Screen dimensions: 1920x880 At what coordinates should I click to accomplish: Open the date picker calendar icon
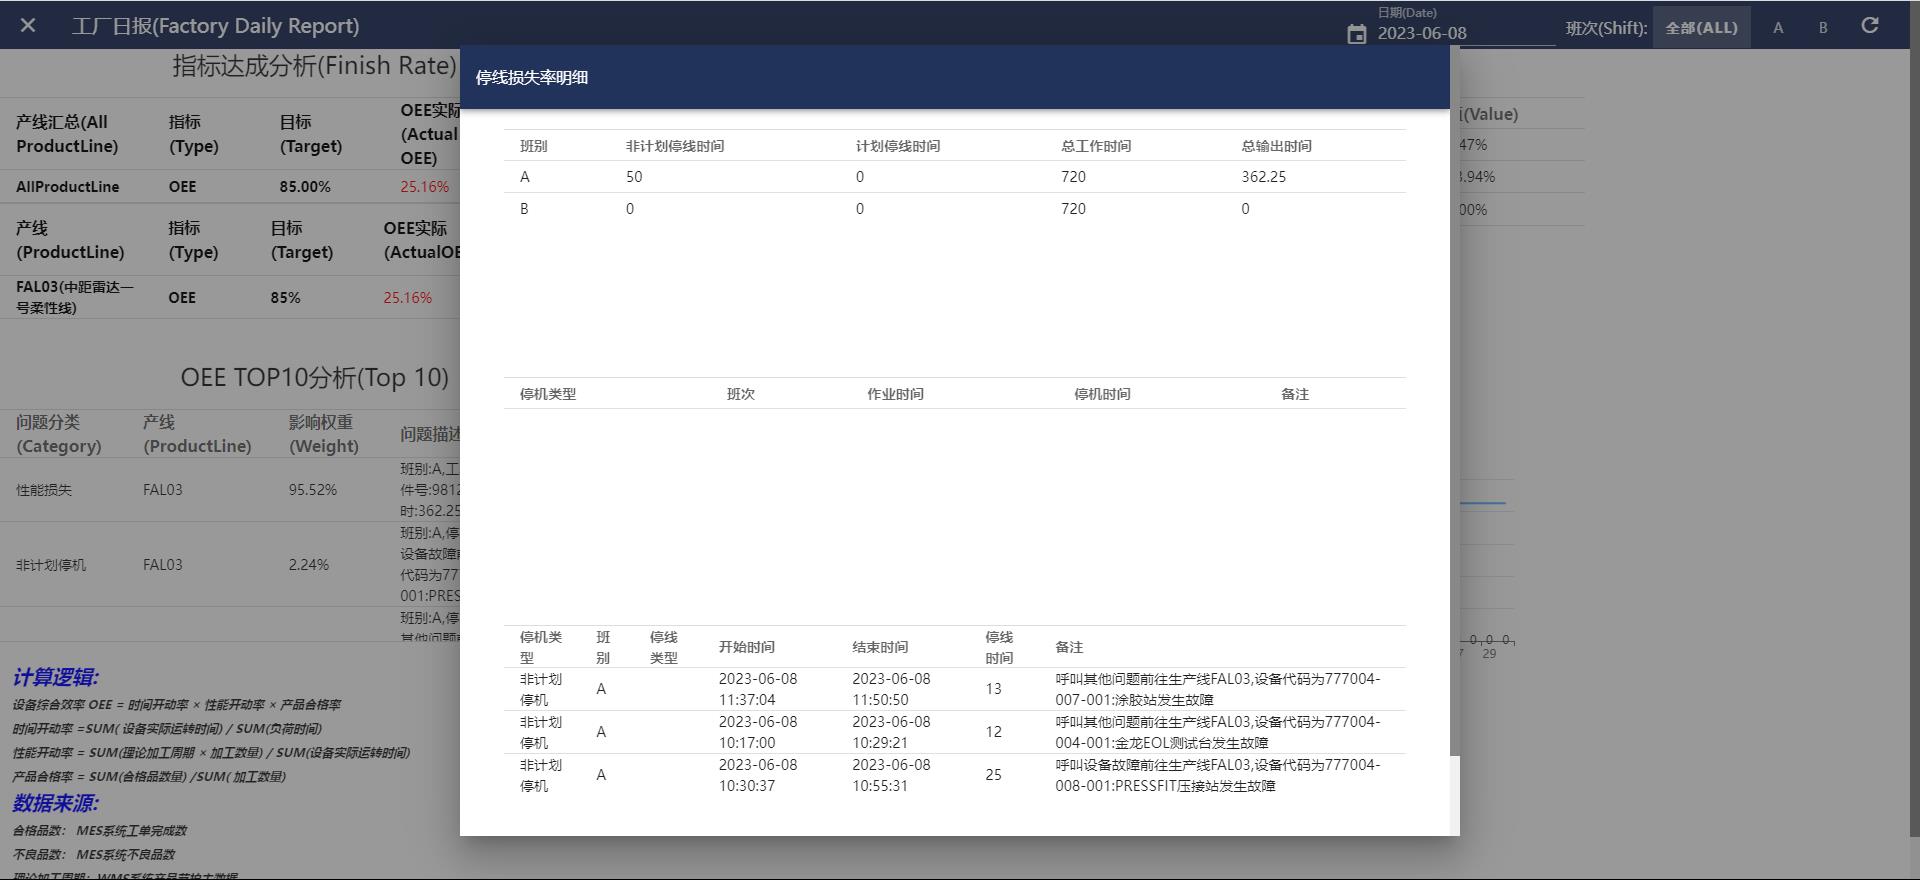(1356, 34)
